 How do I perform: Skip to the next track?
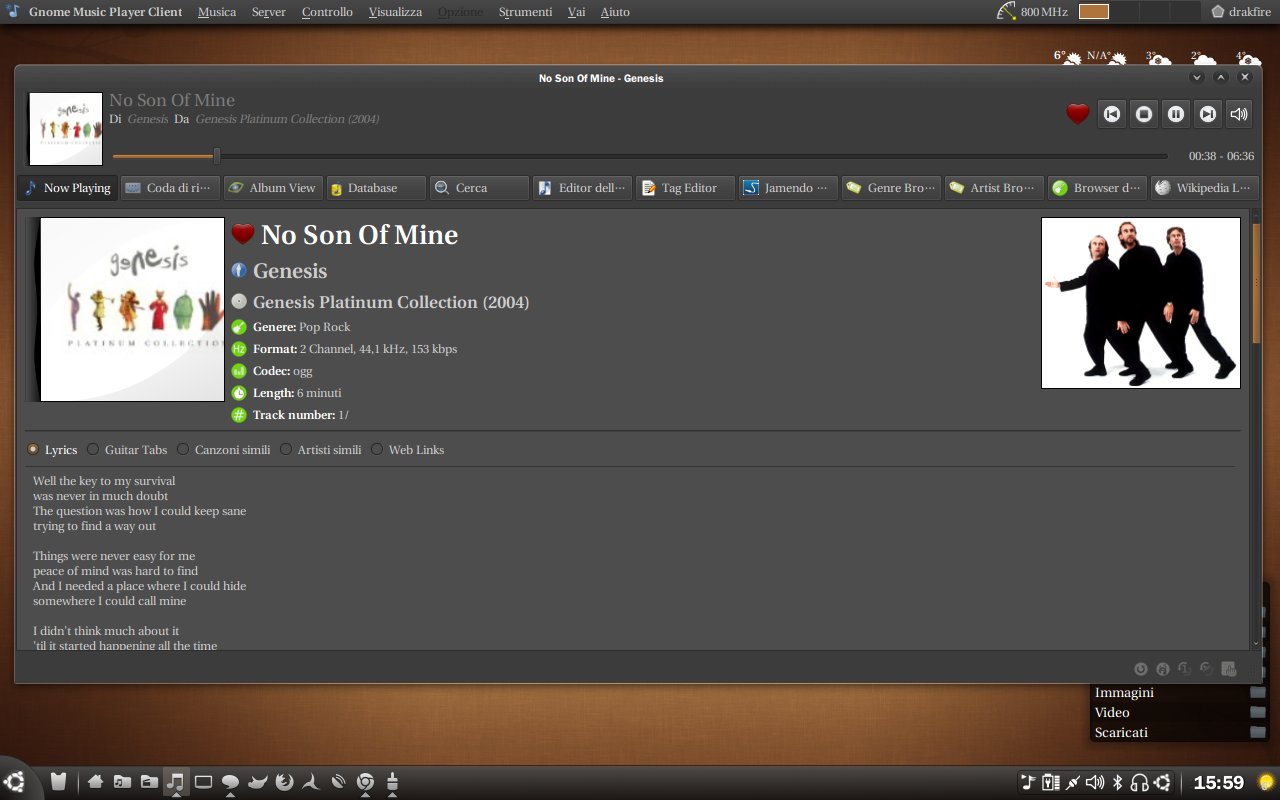pos(1208,114)
